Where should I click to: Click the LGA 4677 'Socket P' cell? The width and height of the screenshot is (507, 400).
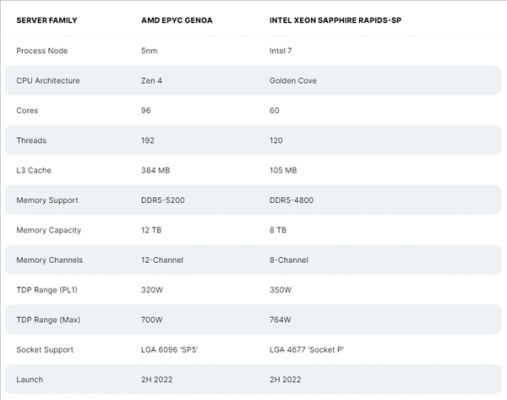click(306, 350)
